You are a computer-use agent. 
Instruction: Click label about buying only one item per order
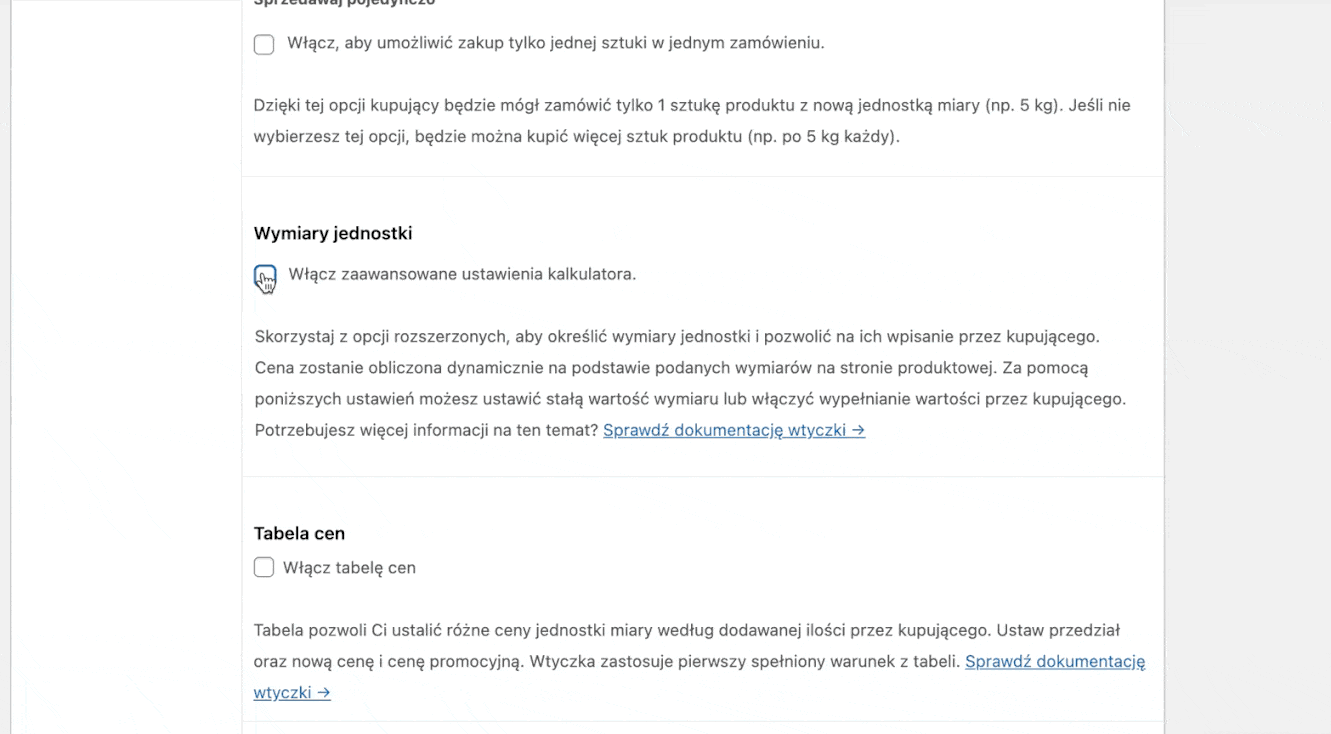(x=555, y=43)
